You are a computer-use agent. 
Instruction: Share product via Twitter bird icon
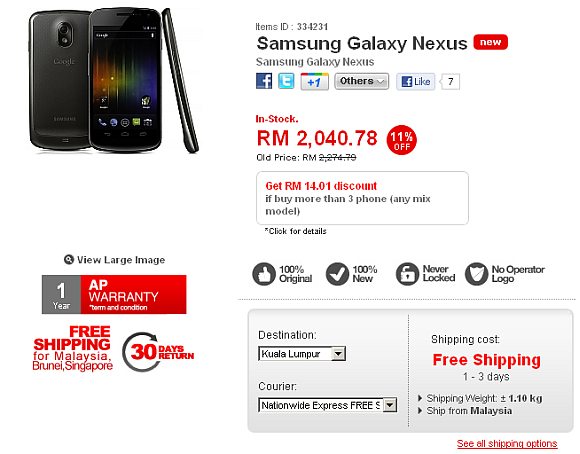coord(286,81)
